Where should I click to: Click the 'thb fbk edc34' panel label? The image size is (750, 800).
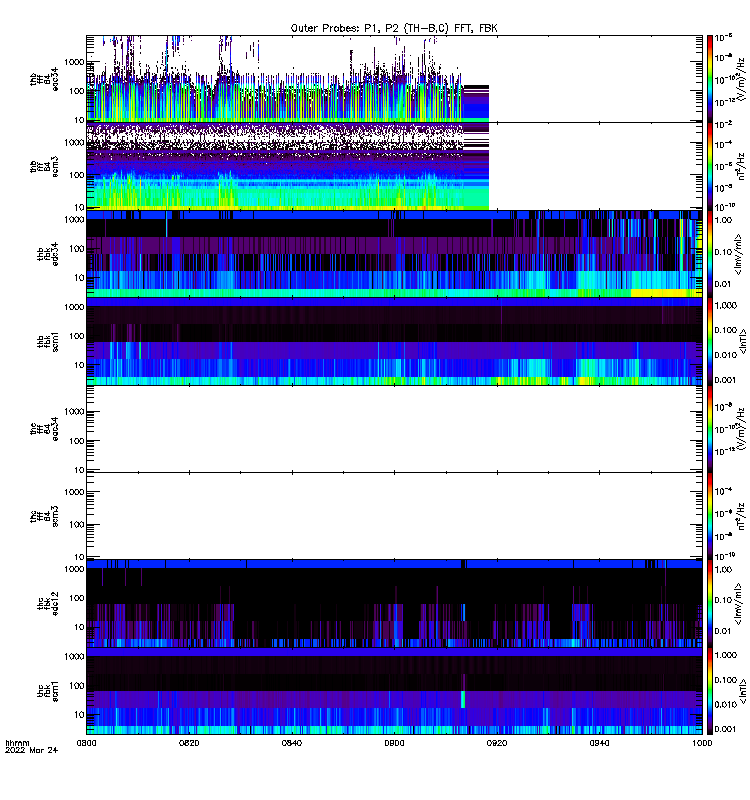click(48, 254)
